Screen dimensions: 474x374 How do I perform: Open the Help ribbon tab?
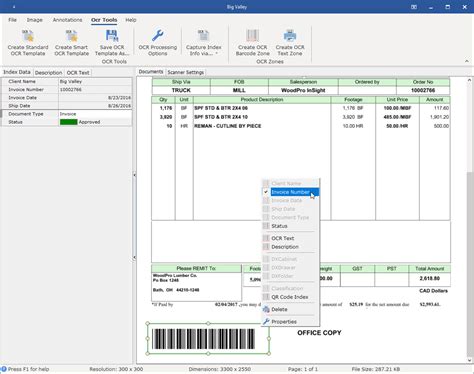point(131,20)
